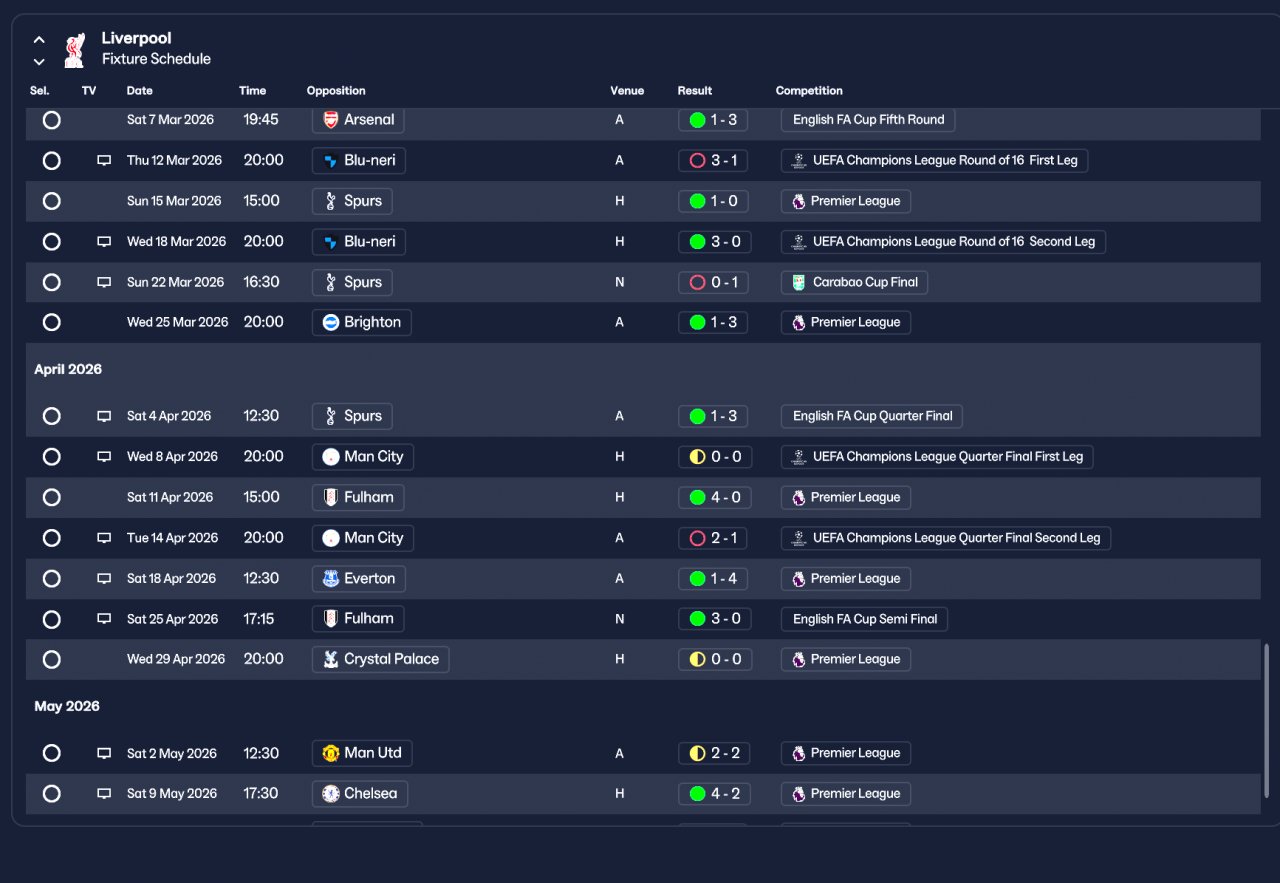Open the 1 - 3 result against Arsenal

(713, 120)
